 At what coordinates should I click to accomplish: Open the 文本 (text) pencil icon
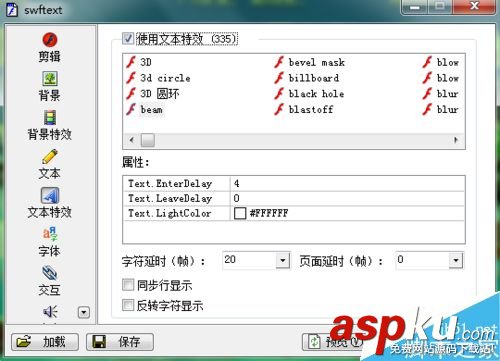50,157
